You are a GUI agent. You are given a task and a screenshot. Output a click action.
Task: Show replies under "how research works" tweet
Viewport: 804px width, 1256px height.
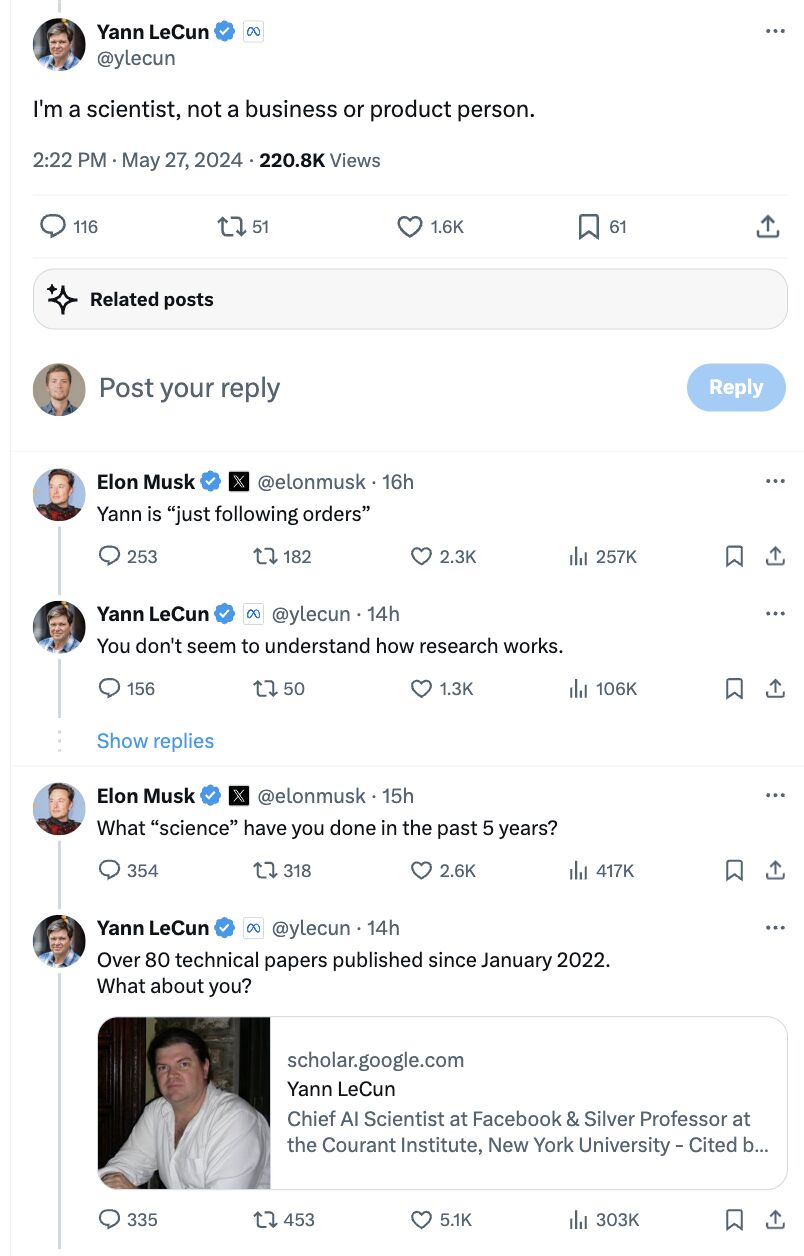coord(155,741)
